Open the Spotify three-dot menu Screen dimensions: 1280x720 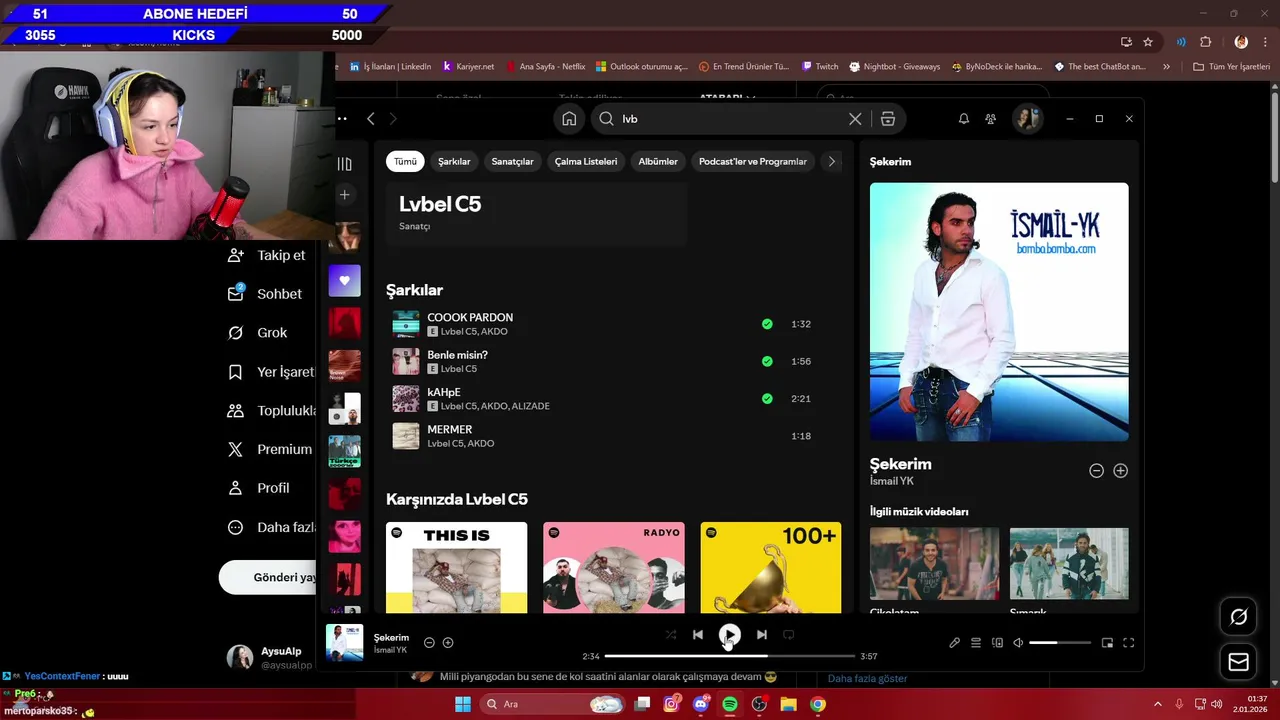pyautogui.click(x=343, y=119)
